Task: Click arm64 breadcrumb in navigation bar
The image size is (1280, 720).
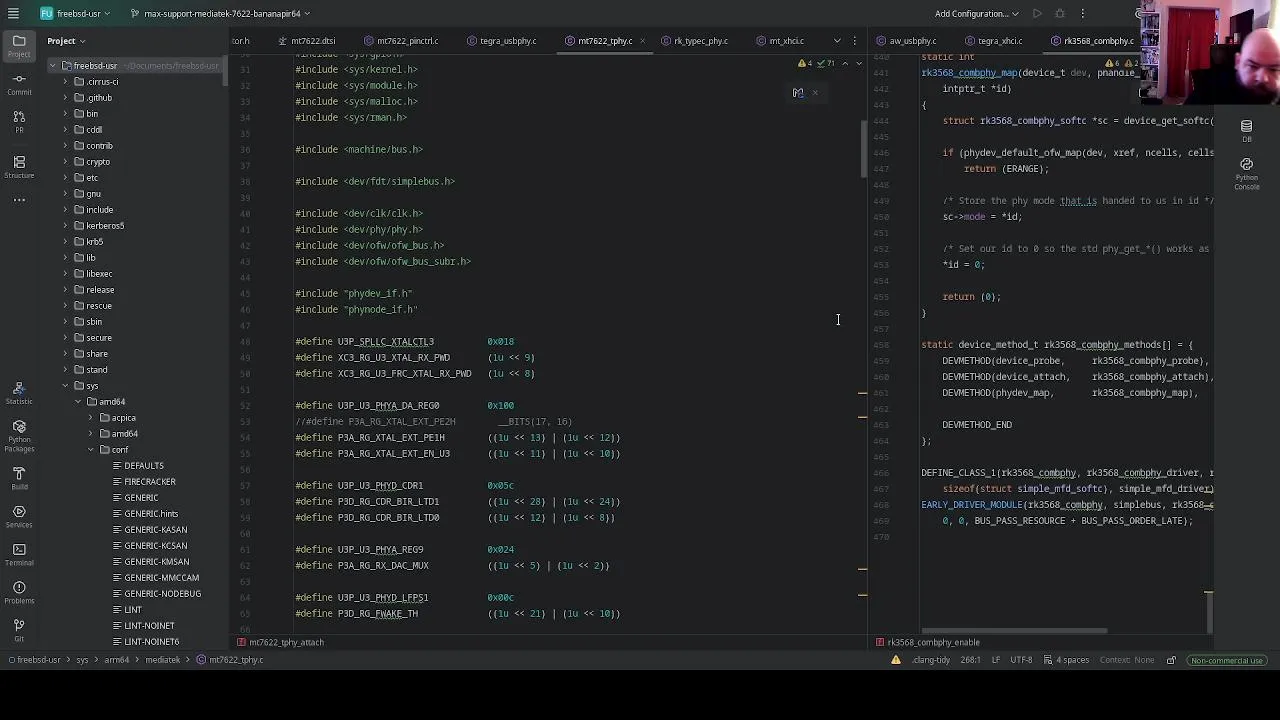Action: 117,660
